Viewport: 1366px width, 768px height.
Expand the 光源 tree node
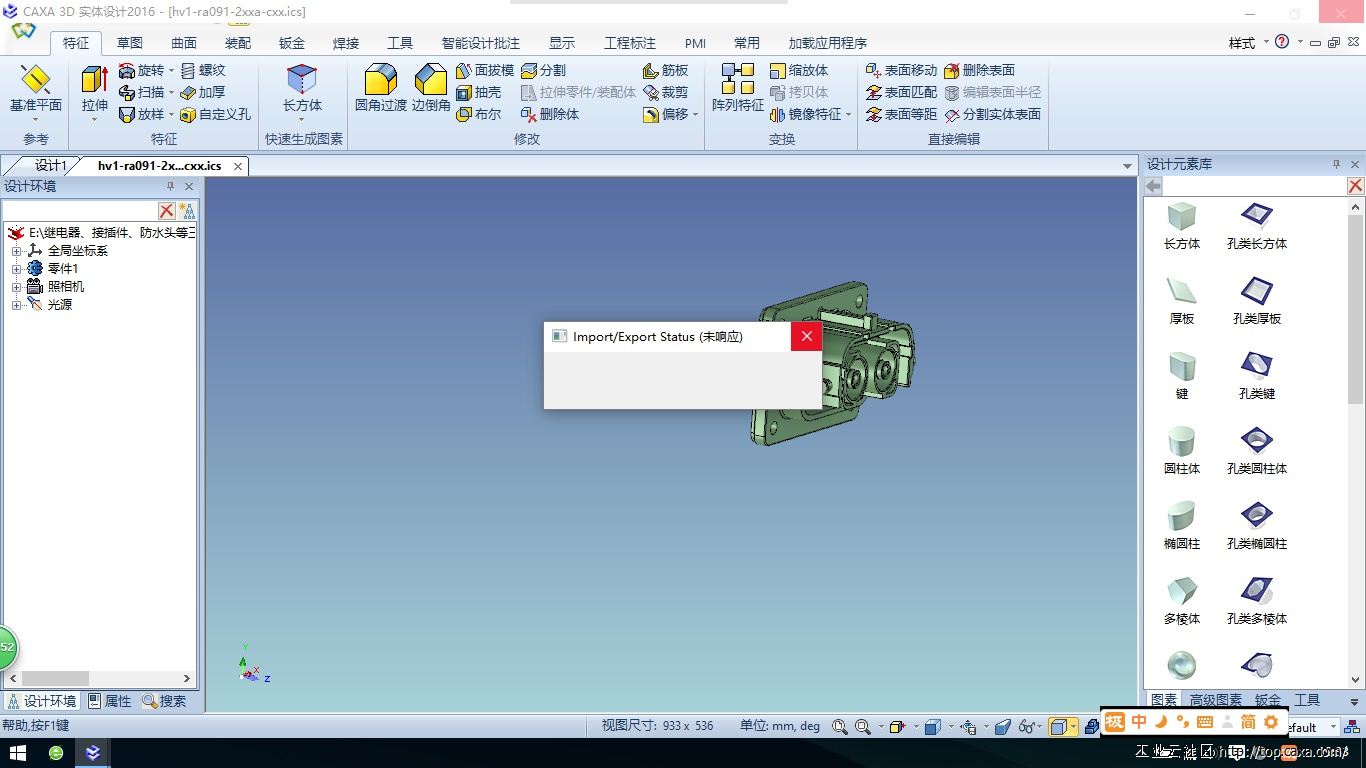pos(16,305)
